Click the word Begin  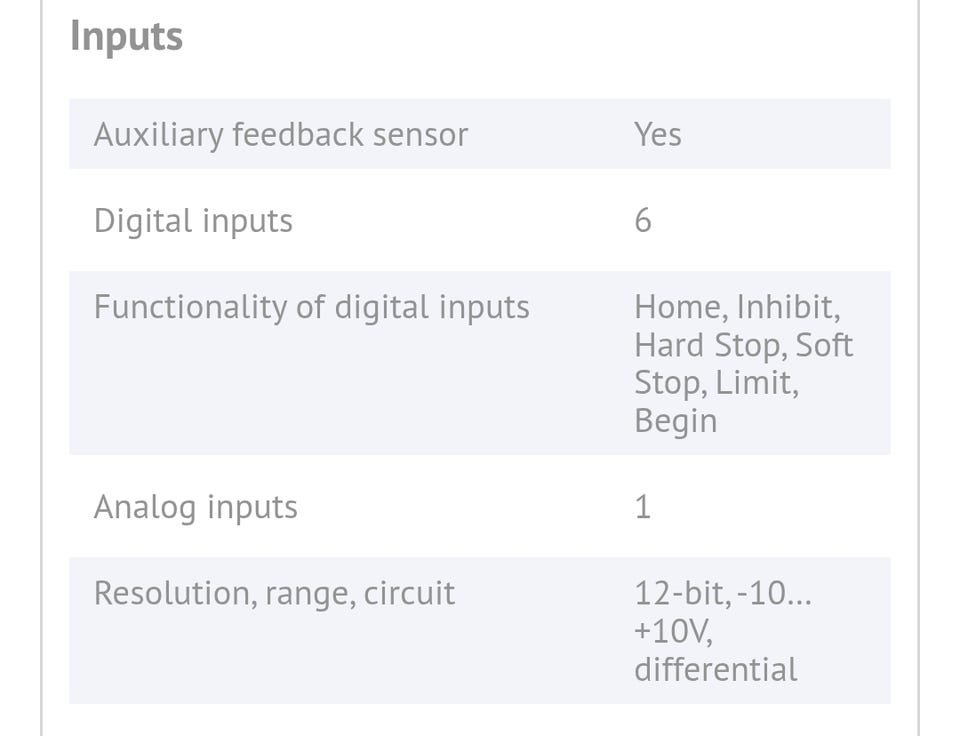point(676,422)
